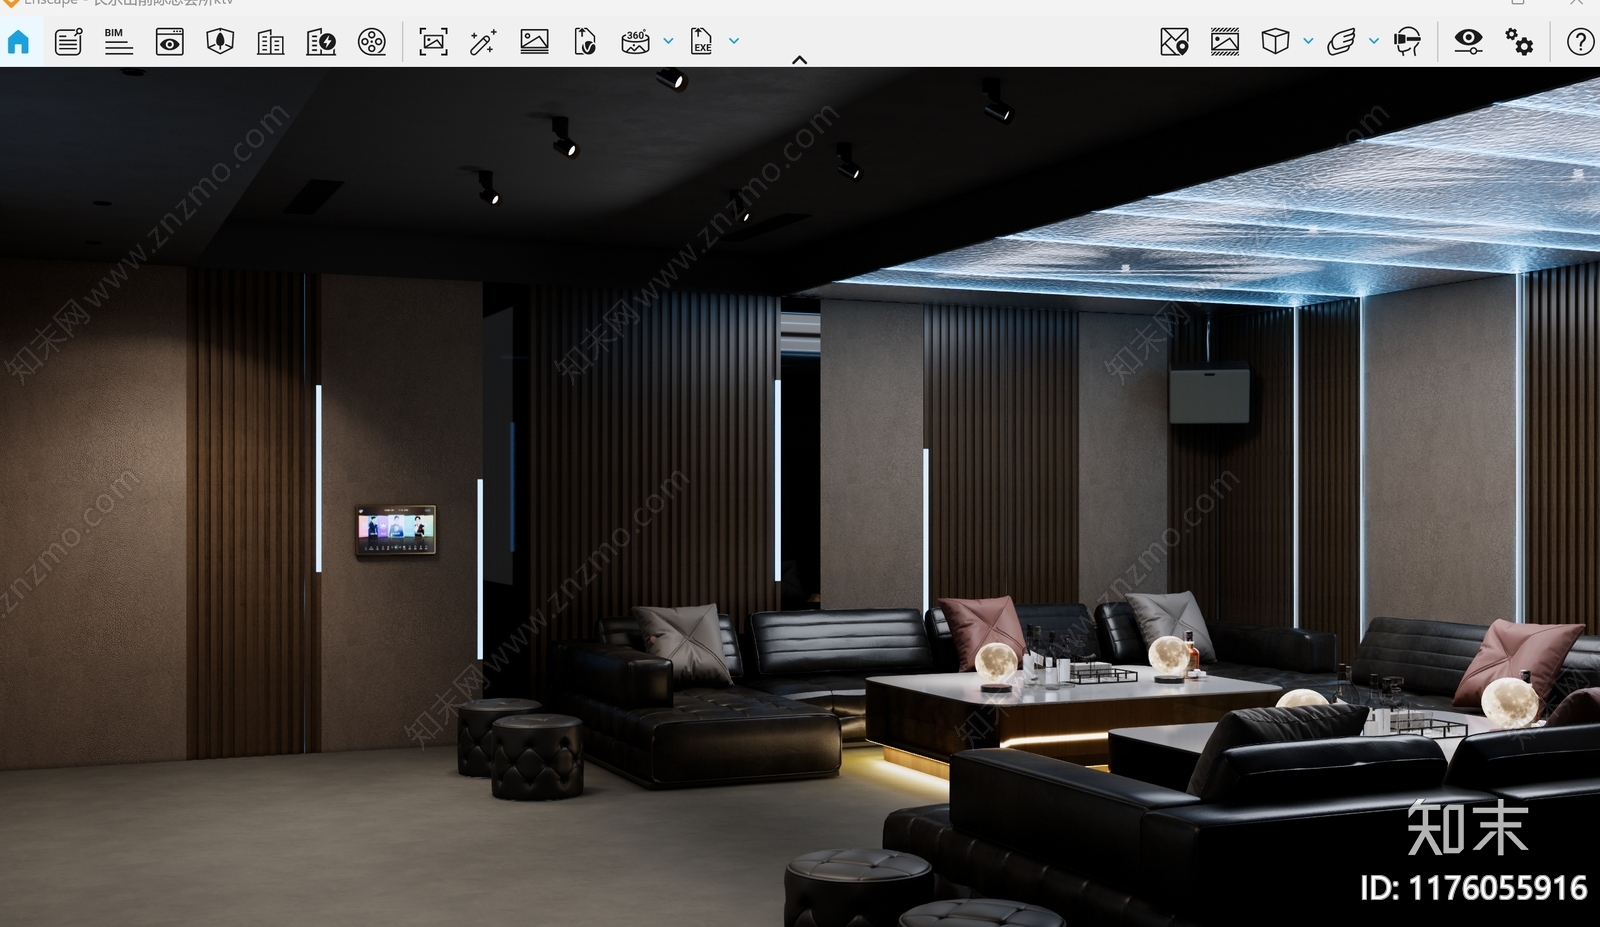Enable the VR headset mode
The image size is (1600, 927).
pos(1408,42)
